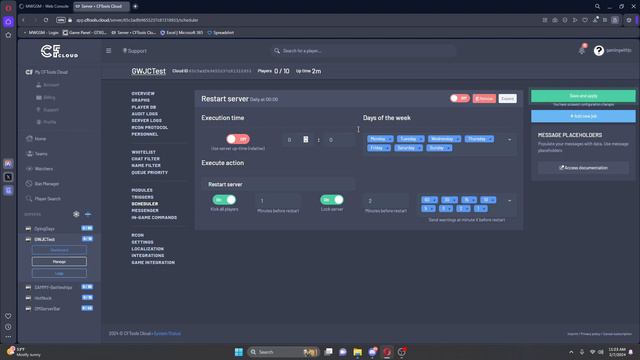Click the execution hour input field
This screenshot has width=640, height=360.
297,140
